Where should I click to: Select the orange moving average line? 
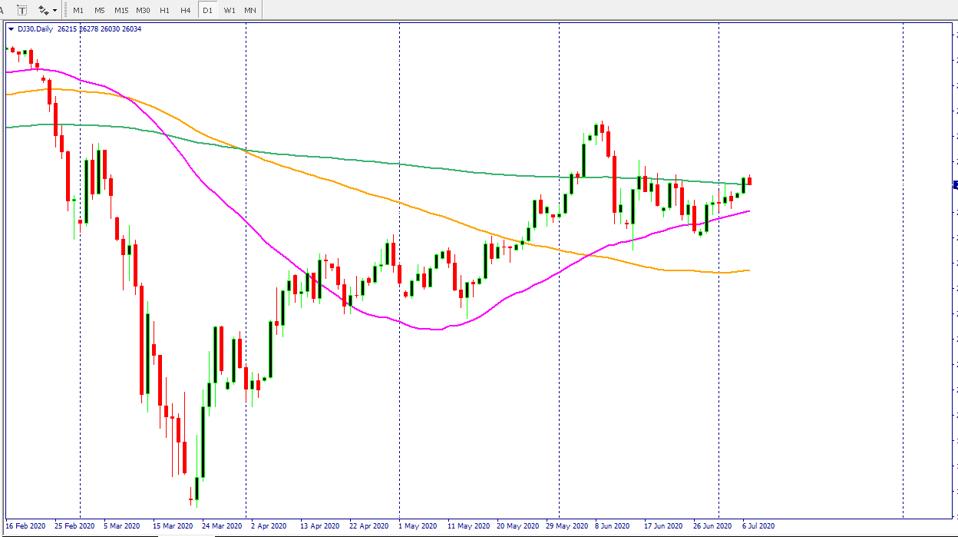click(x=400, y=205)
